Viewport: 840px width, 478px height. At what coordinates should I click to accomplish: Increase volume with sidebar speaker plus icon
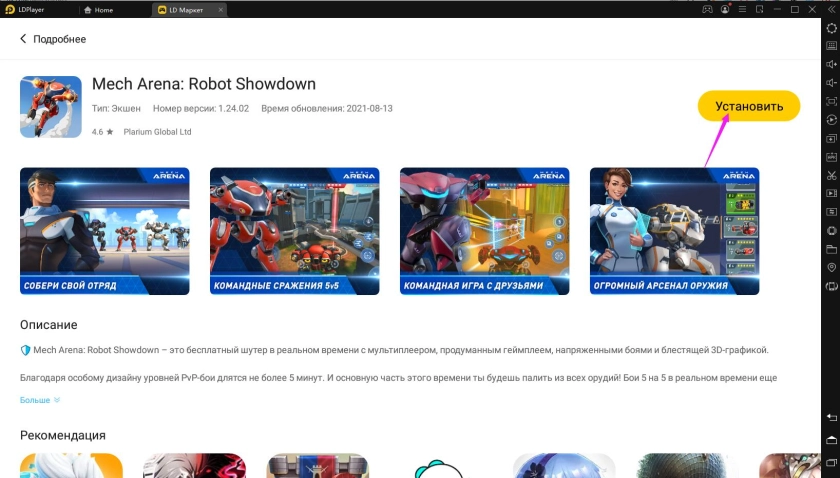(831, 64)
